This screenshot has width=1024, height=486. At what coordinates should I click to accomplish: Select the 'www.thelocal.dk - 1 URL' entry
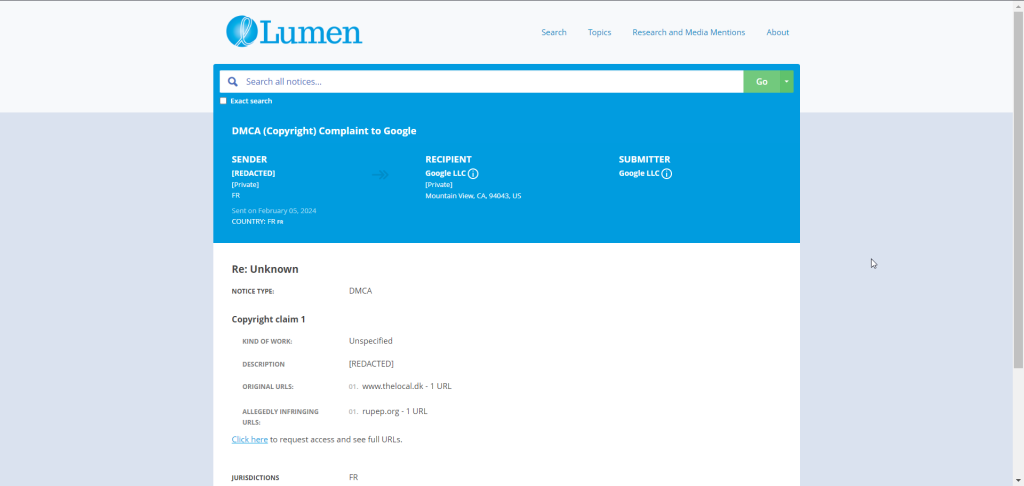[407, 386]
